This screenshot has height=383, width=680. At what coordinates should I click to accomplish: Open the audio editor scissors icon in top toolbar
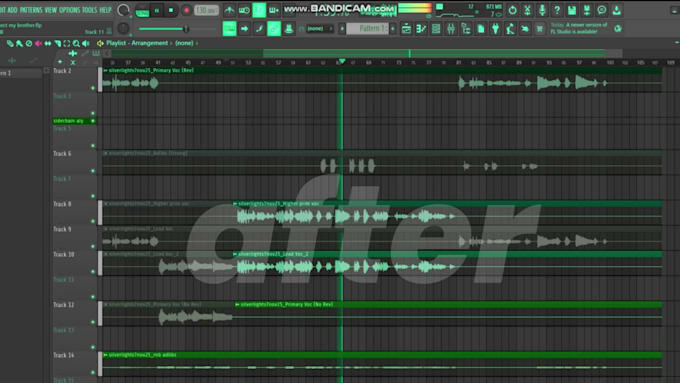point(527,10)
